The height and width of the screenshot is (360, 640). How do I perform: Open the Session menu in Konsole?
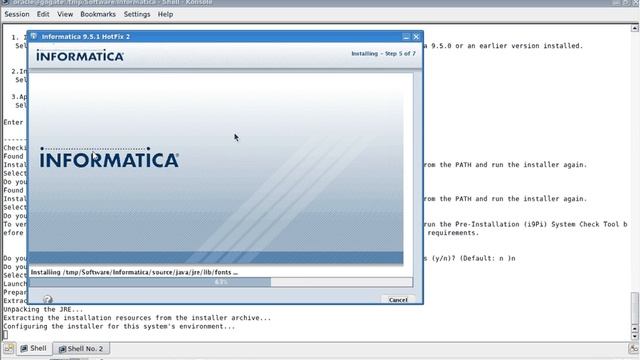click(x=17, y=14)
